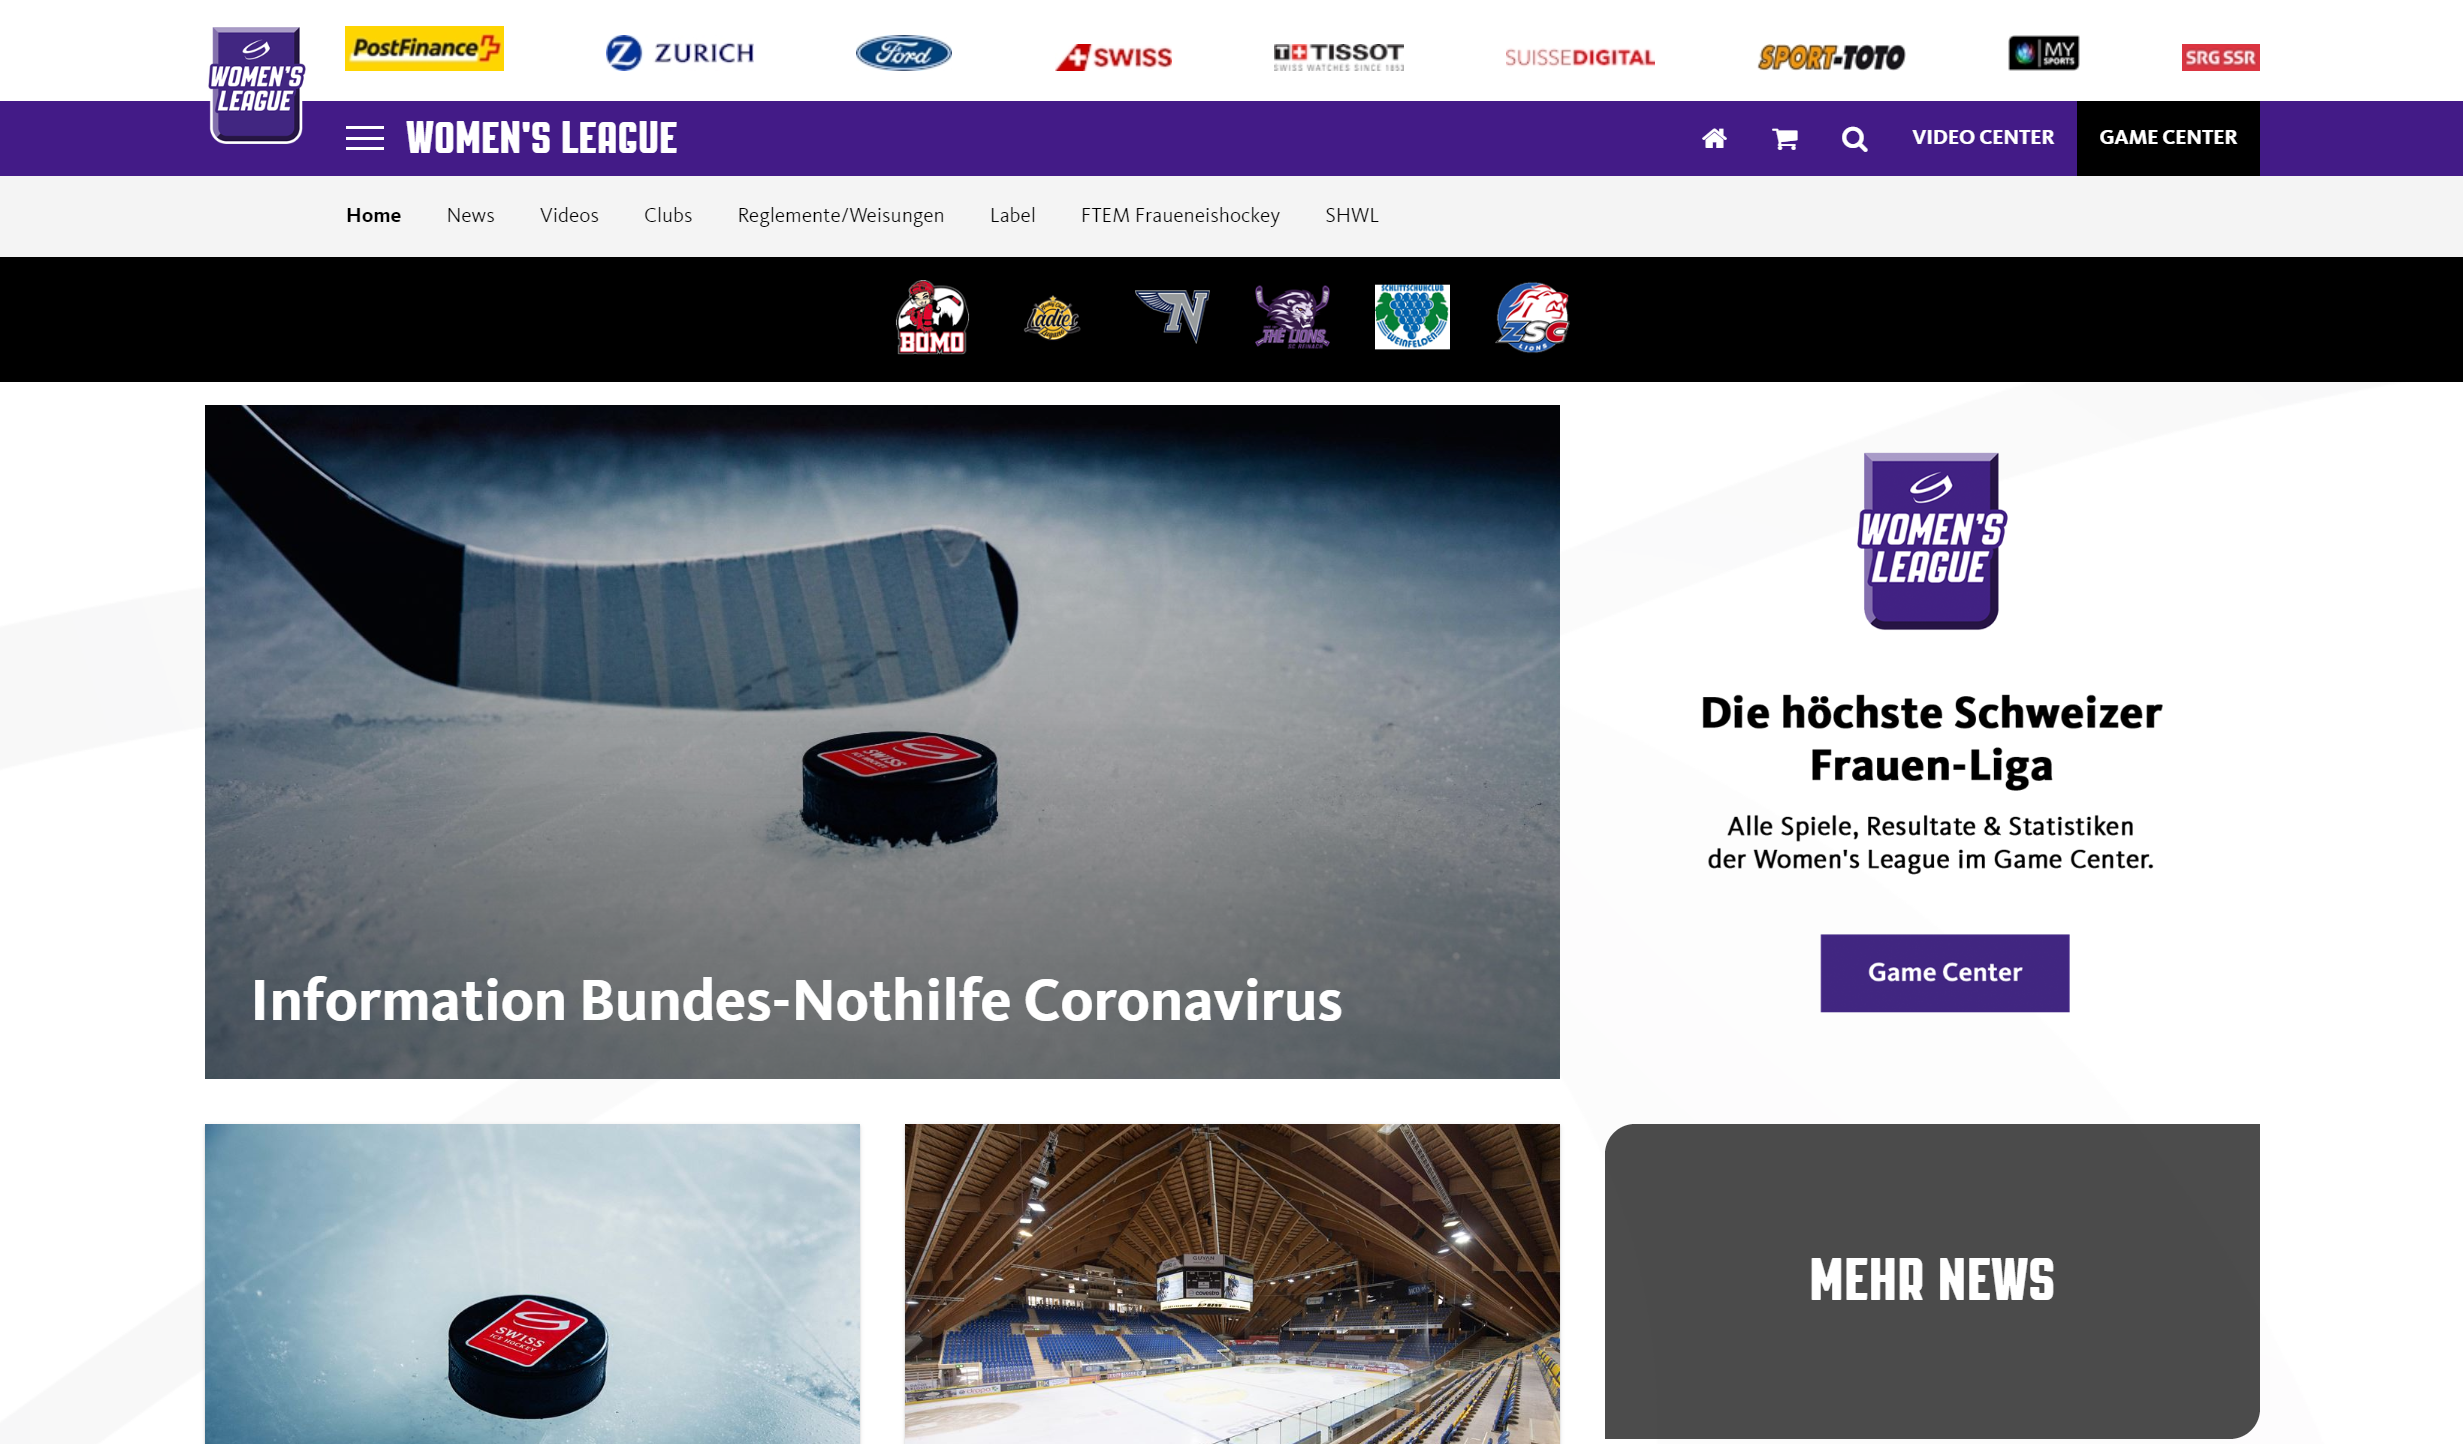
Task: Select the ZSC Lions club logo
Action: [x=1532, y=317]
